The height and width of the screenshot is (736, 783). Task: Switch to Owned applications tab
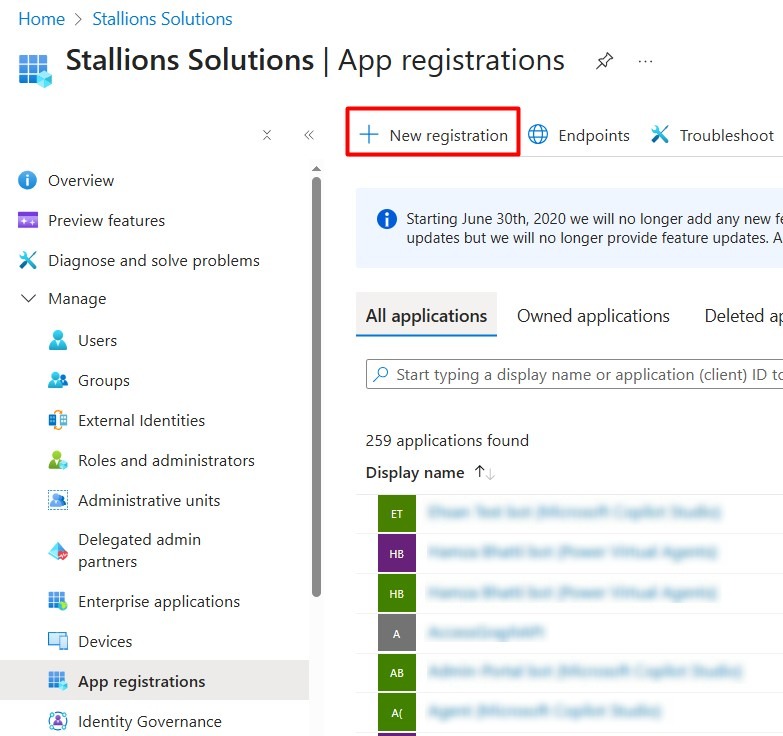coord(593,316)
